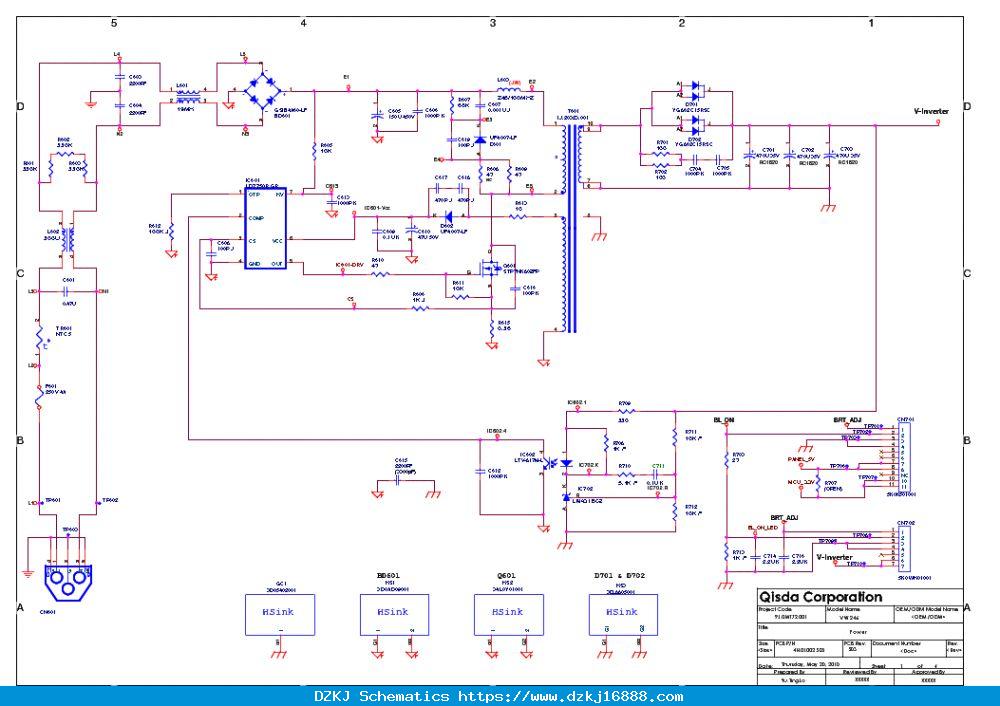Viewport: 1000px width, 706px height.
Task: Select the OTP pin label inside IC601
Action: [254, 194]
